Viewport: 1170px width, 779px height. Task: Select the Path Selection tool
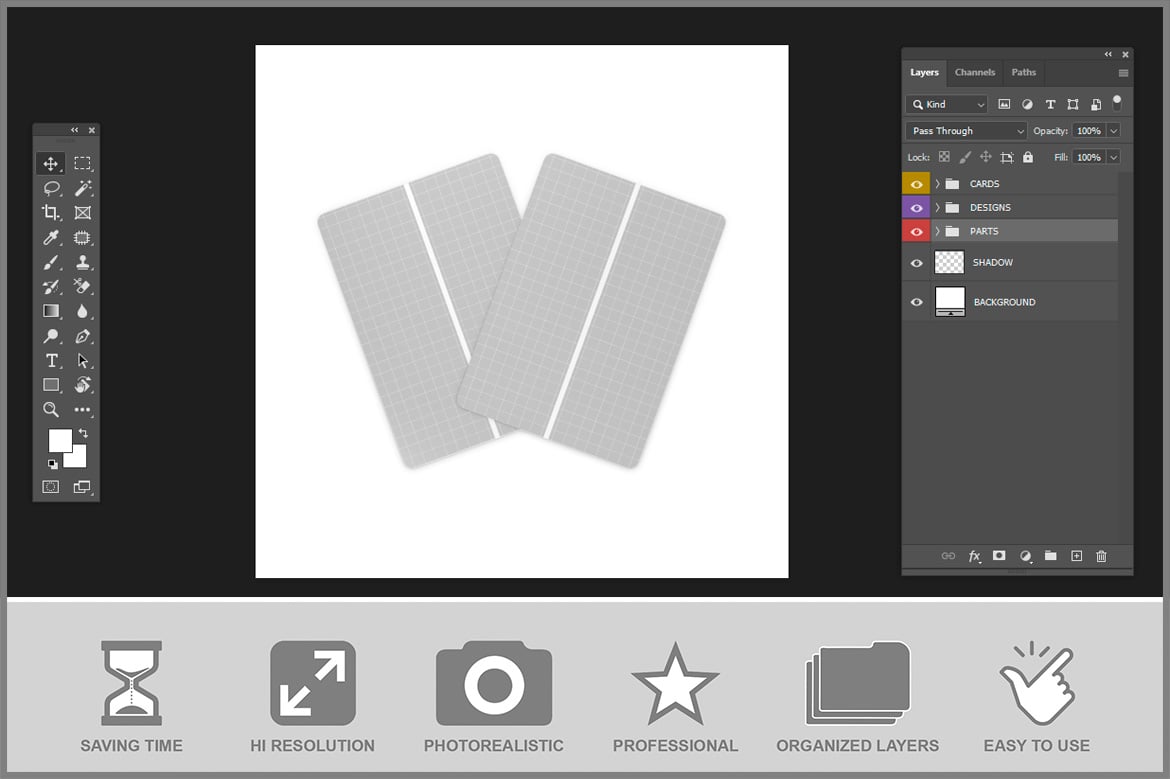coord(83,360)
